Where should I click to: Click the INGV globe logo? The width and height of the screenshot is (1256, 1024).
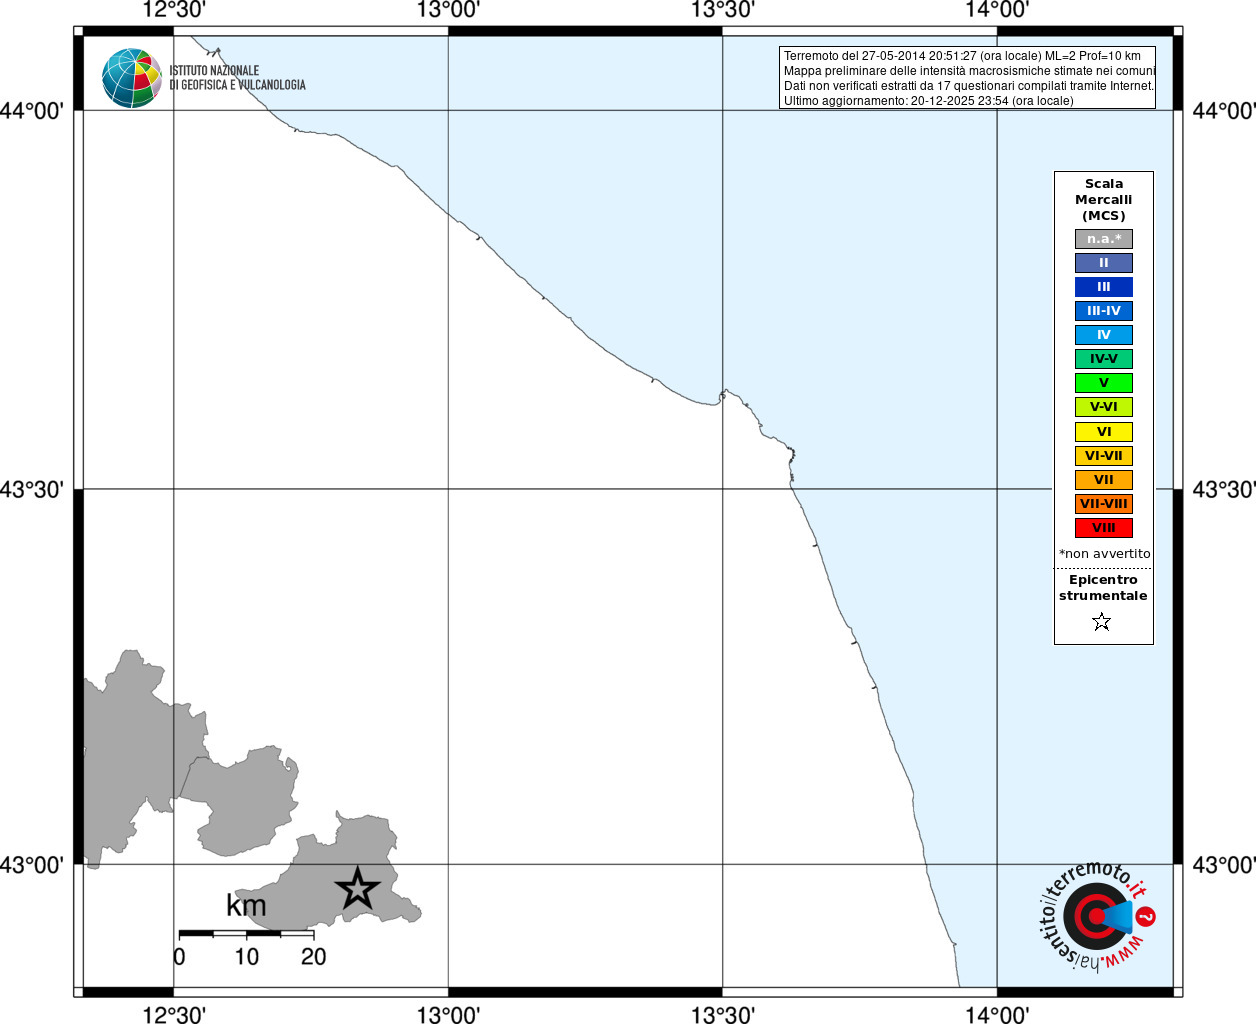pyautogui.click(x=132, y=78)
